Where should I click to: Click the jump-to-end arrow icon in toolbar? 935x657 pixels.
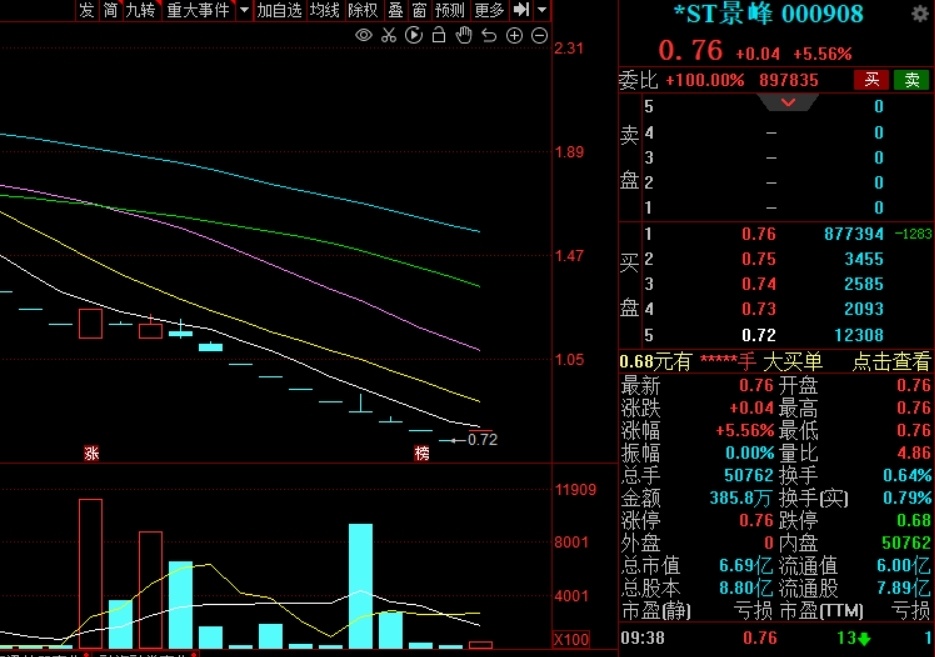tap(522, 10)
